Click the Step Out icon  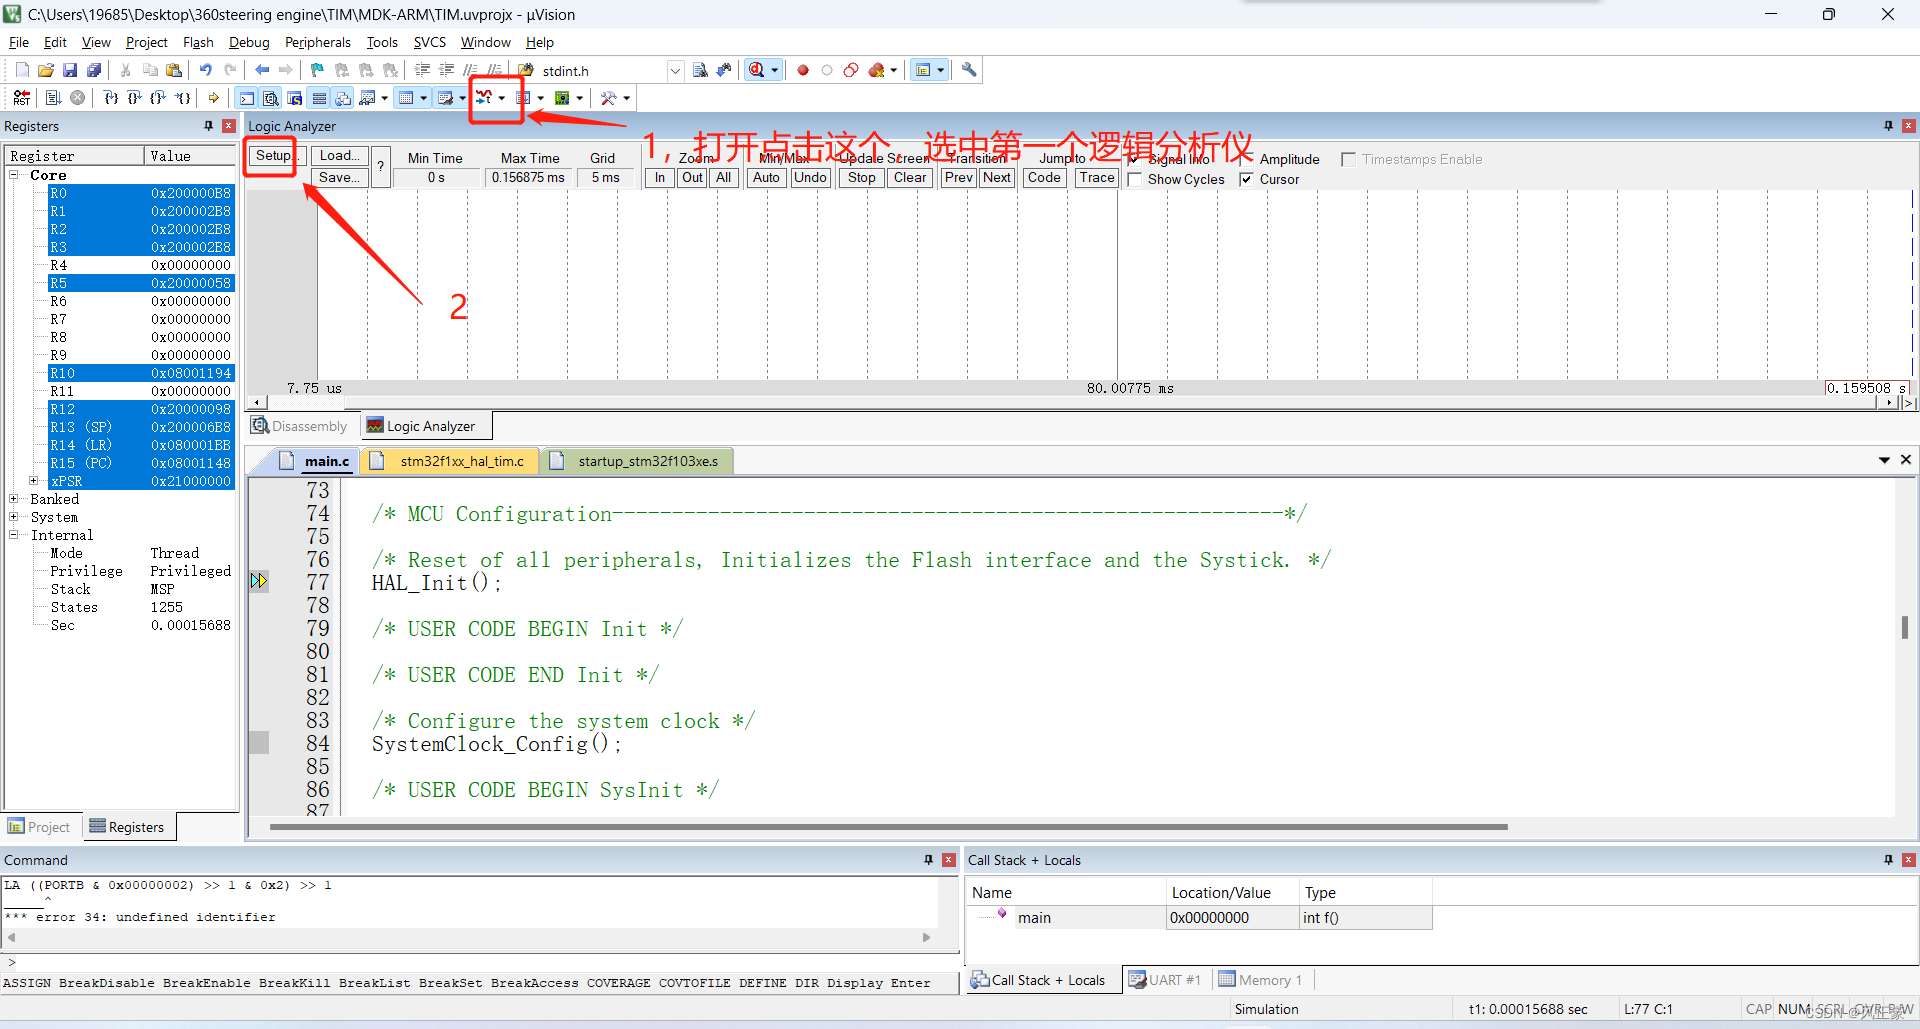click(x=158, y=98)
